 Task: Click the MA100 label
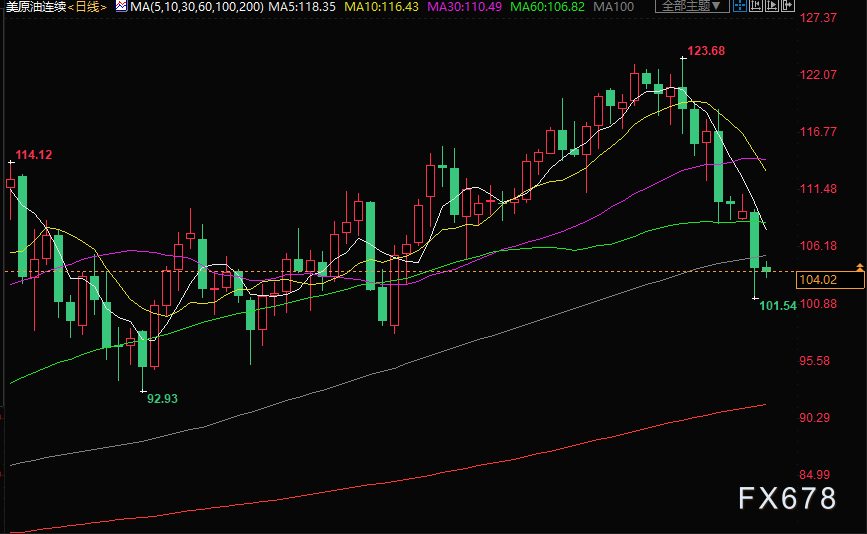pos(614,7)
